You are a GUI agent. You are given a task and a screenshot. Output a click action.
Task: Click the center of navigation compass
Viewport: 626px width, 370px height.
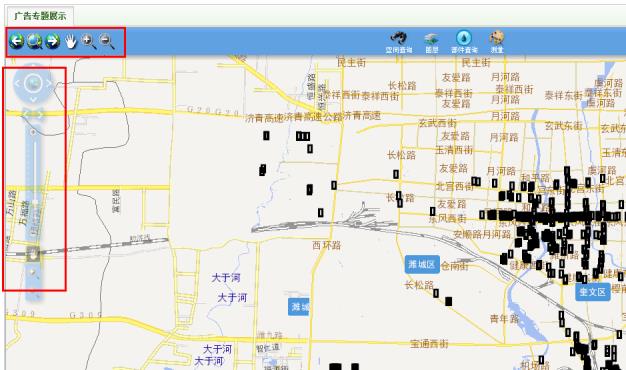33,83
